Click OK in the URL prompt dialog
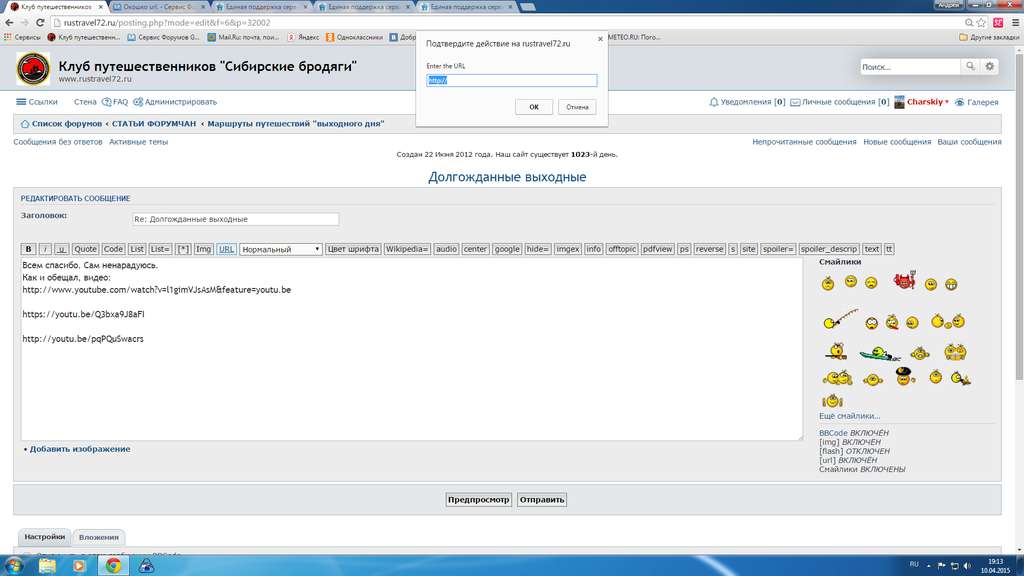The image size is (1024, 576). point(534,107)
